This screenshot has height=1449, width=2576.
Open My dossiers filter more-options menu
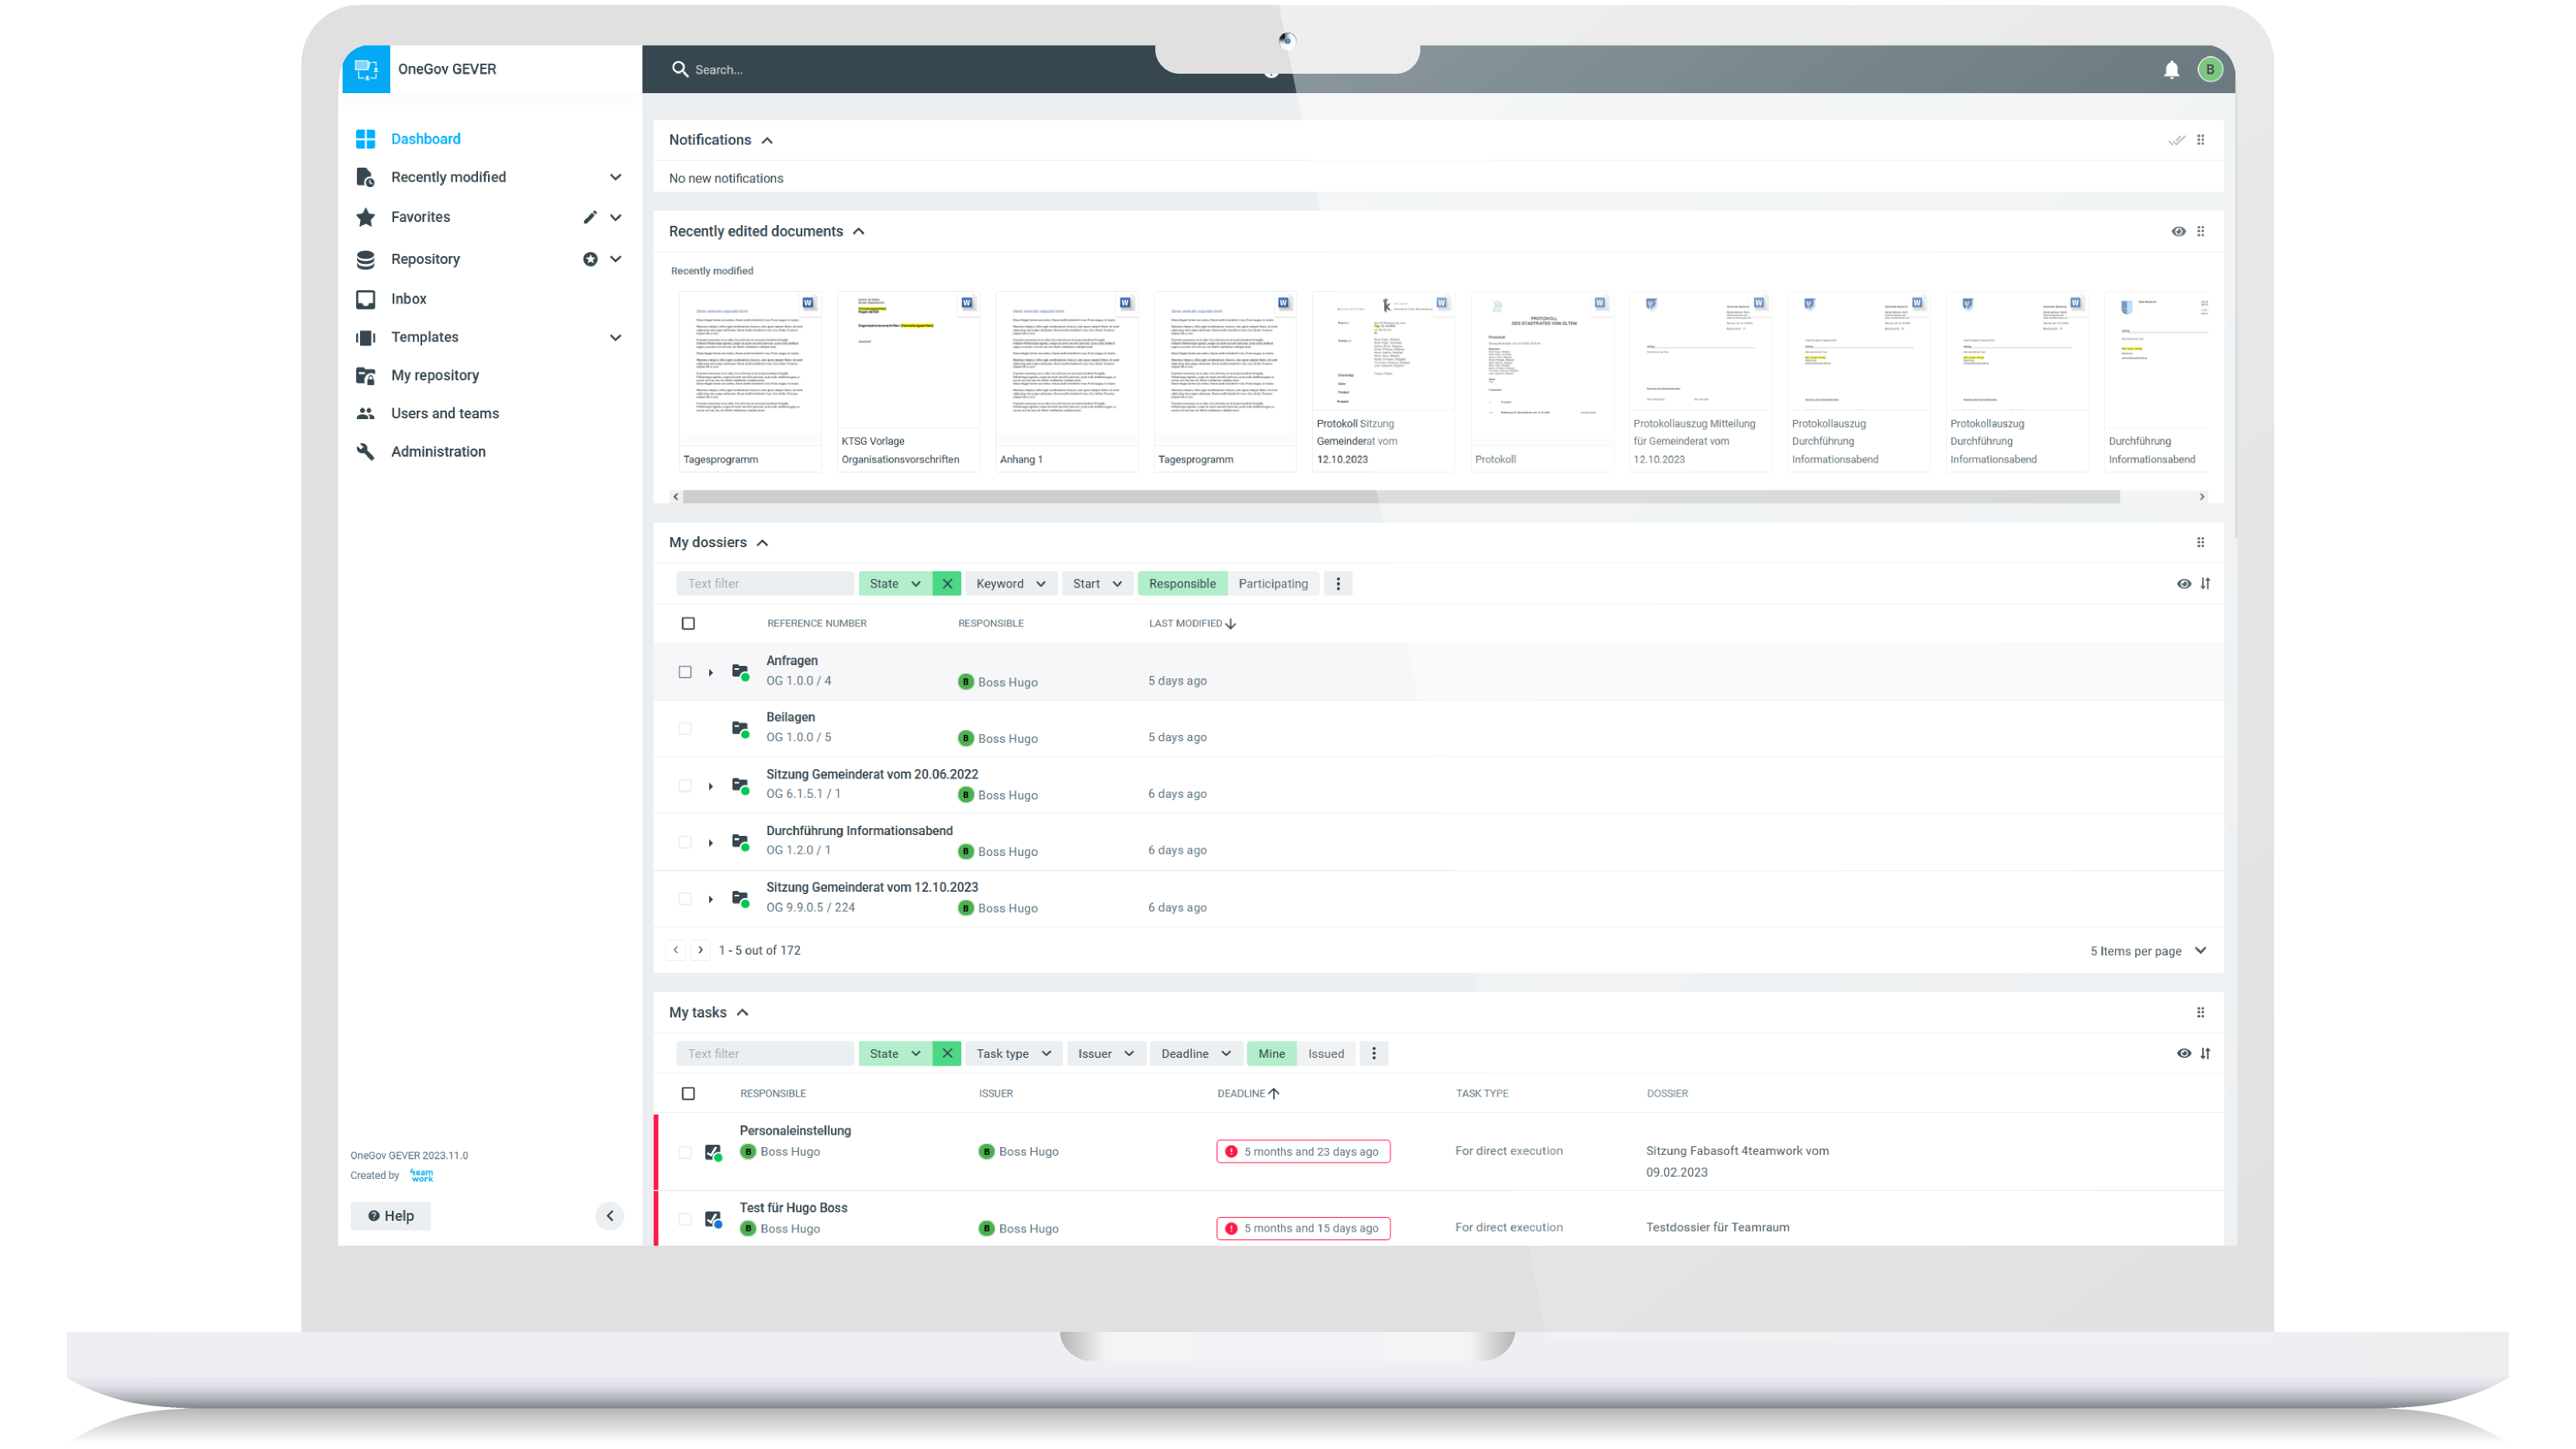(1338, 584)
